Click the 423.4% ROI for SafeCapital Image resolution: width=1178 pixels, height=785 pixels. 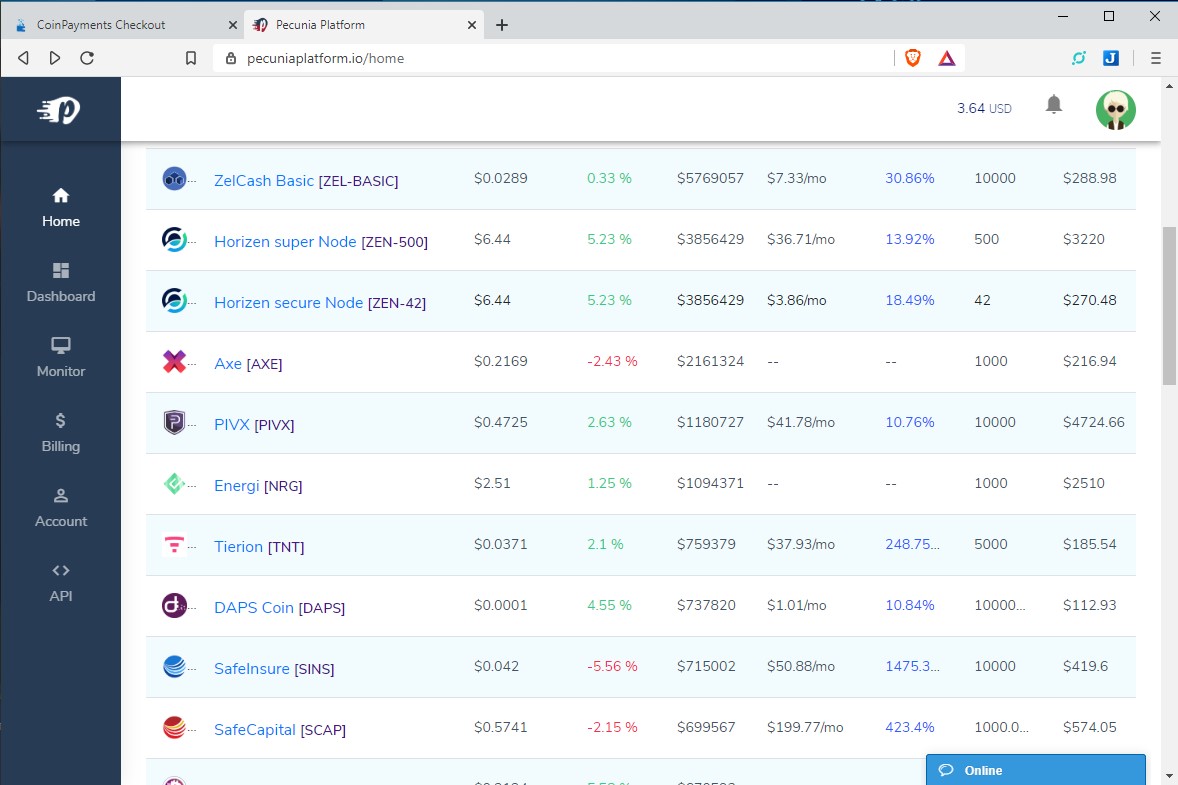910,726
